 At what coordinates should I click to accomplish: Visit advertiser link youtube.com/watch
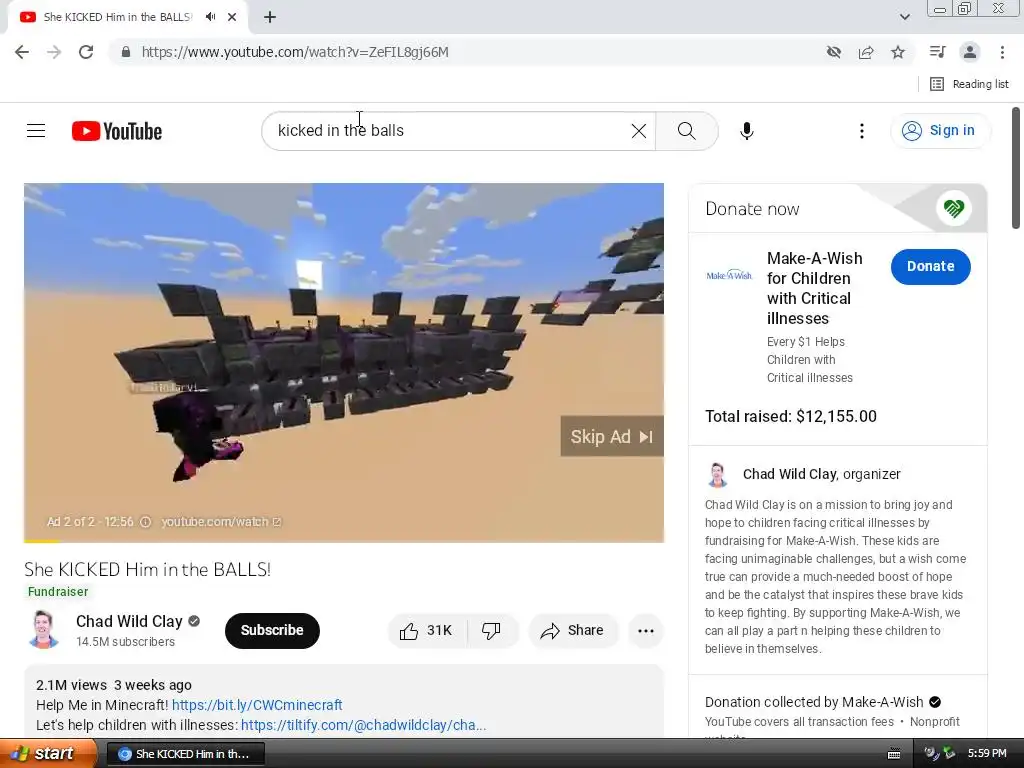point(221,522)
